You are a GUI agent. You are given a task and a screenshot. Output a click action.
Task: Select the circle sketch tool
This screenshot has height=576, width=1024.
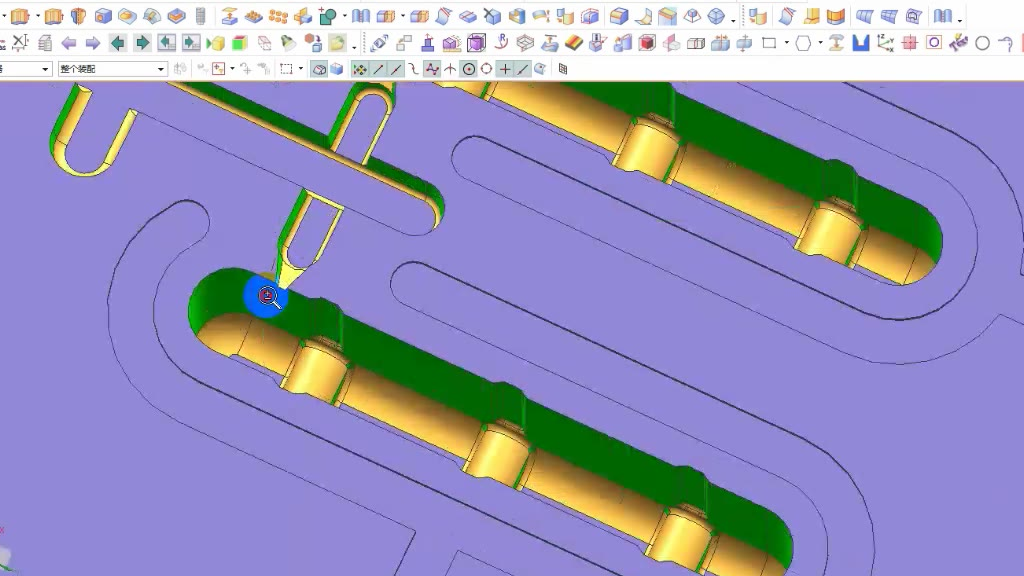[982, 43]
